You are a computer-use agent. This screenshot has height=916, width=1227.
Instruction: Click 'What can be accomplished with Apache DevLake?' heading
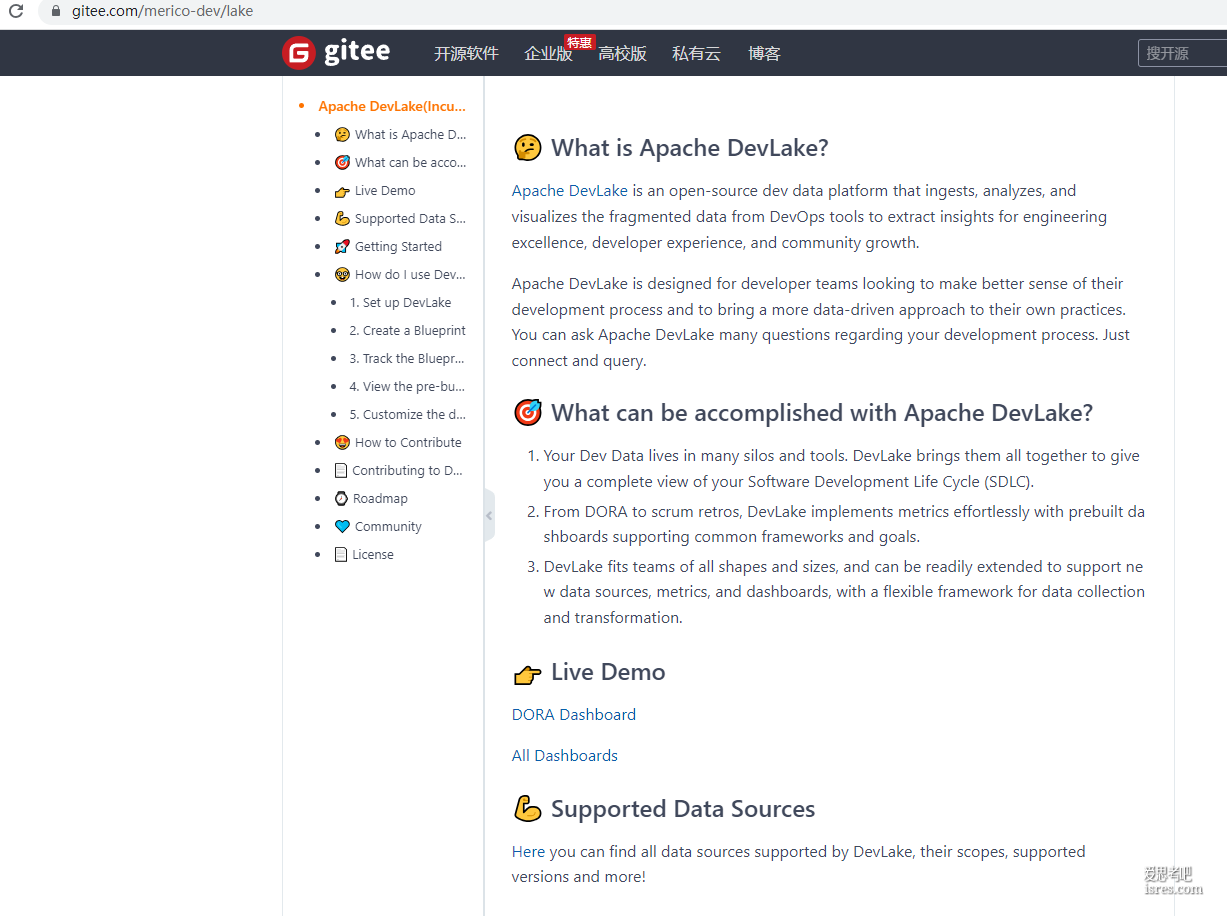822,413
